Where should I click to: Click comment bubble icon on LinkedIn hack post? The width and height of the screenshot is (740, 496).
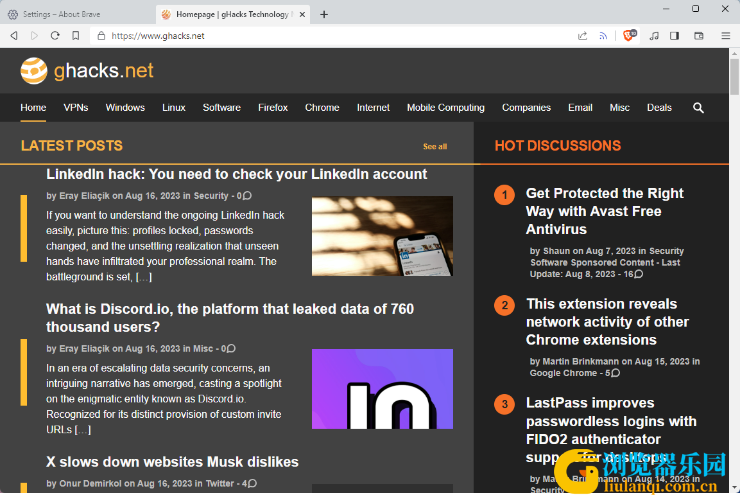coord(247,196)
